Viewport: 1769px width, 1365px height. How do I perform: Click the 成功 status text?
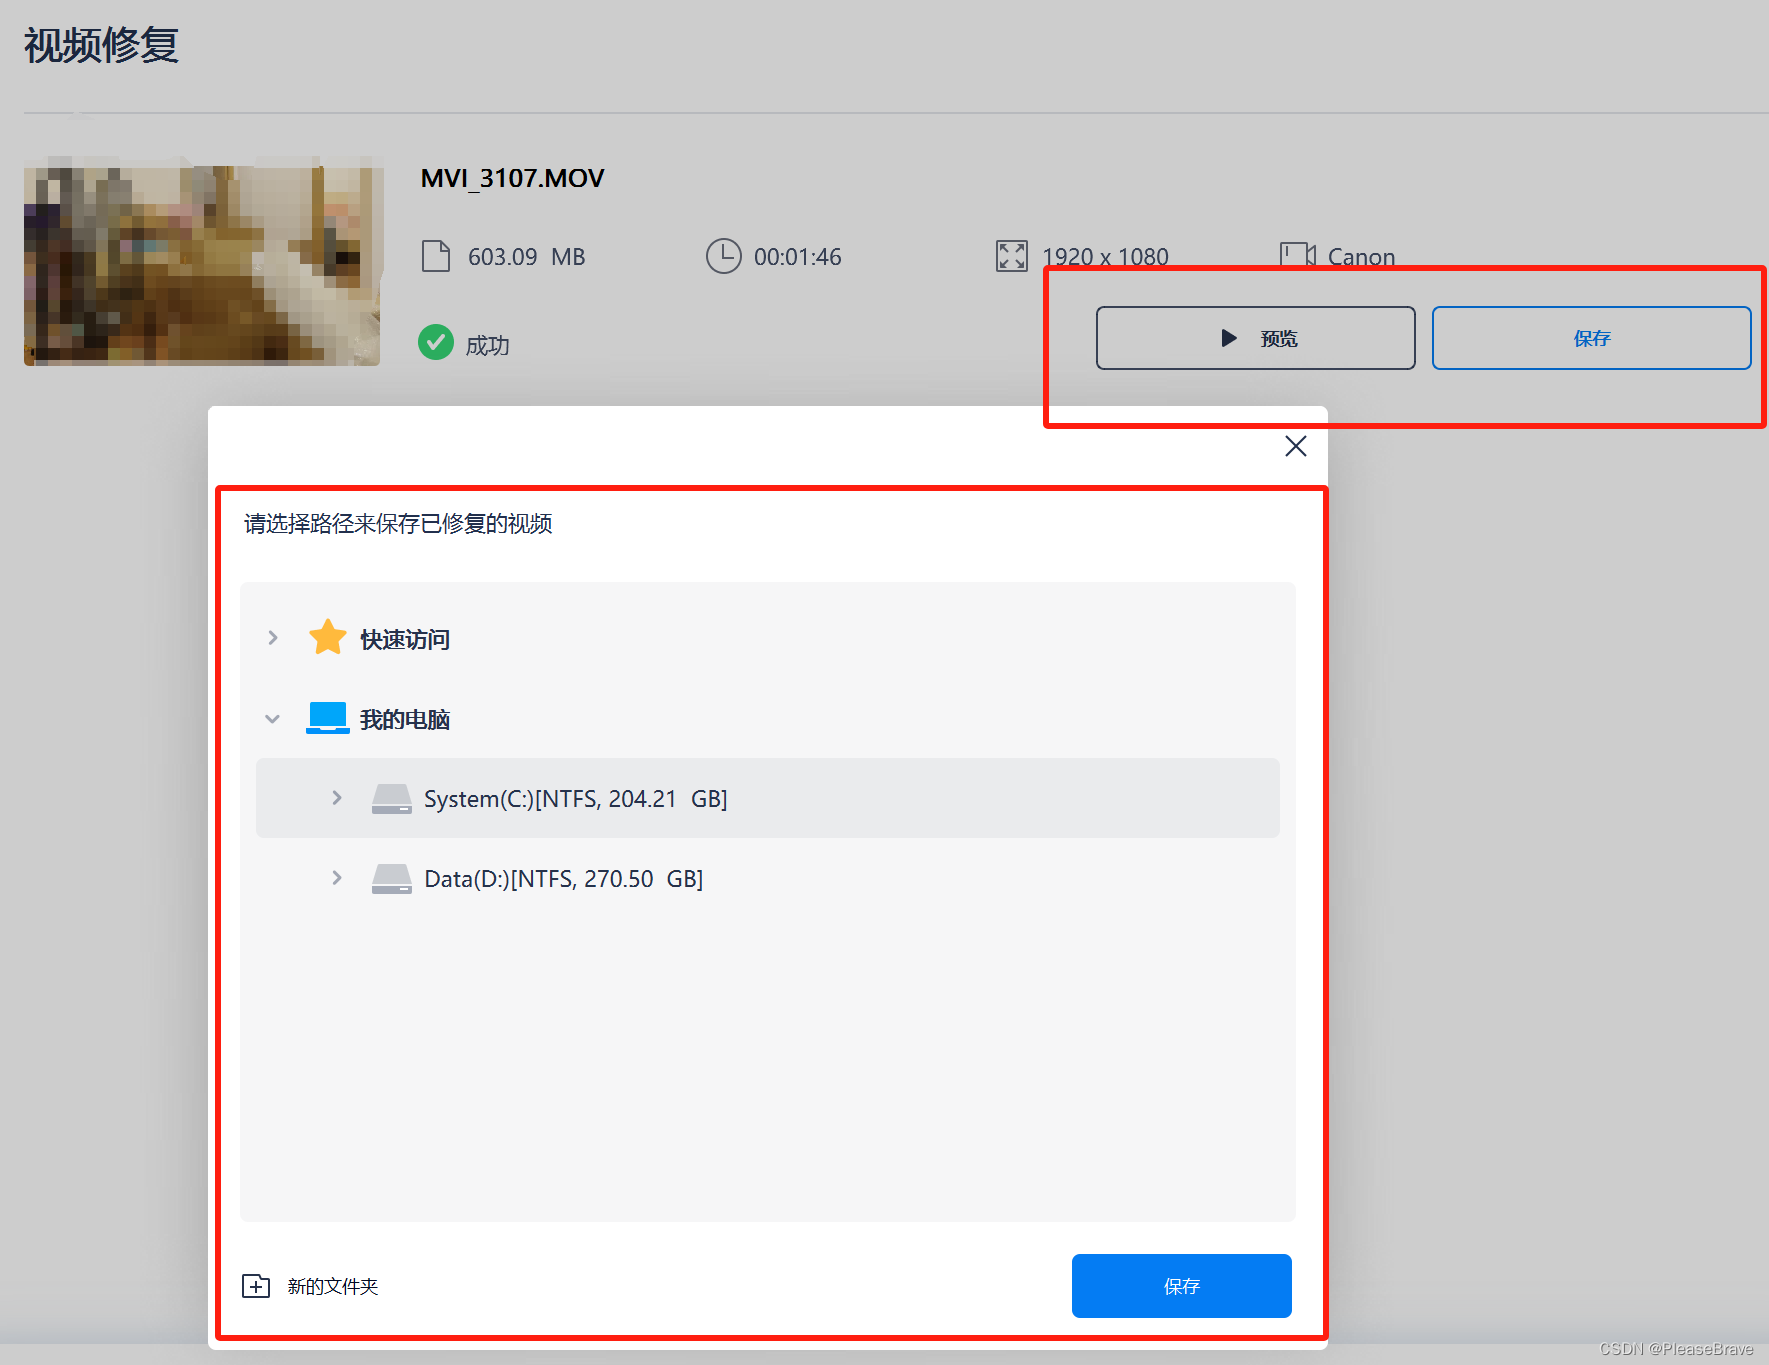tap(487, 345)
